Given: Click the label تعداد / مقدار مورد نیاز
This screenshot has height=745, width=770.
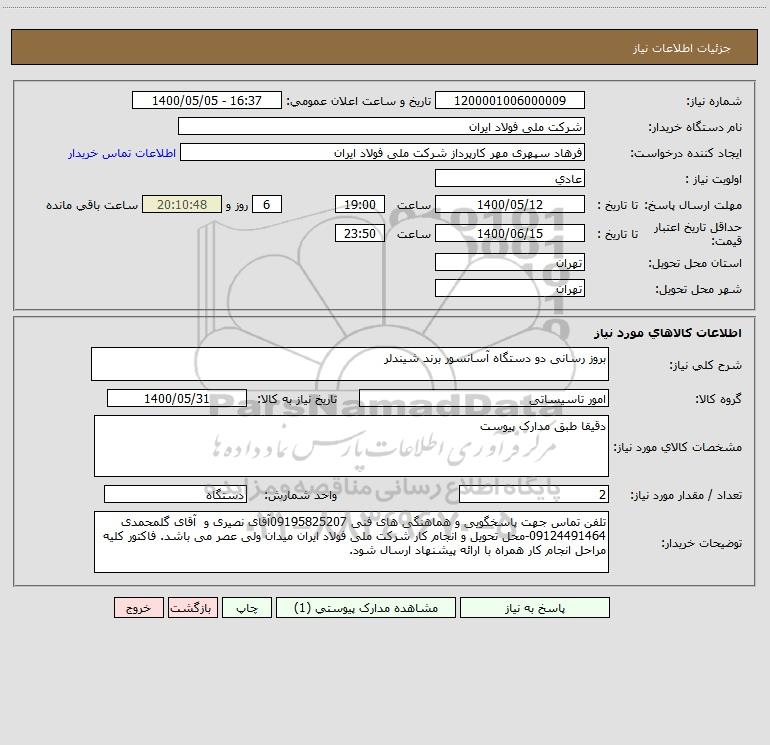Looking at the screenshot, I should click(686, 495).
